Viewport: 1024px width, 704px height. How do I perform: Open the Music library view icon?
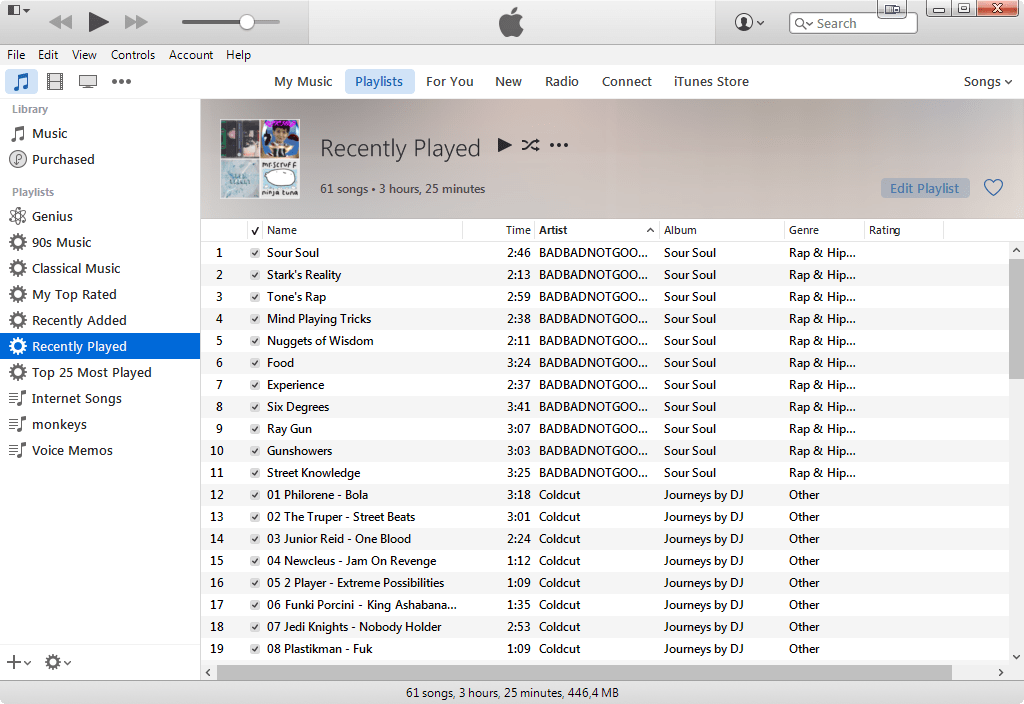pyautogui.click(x=22, y=82)
